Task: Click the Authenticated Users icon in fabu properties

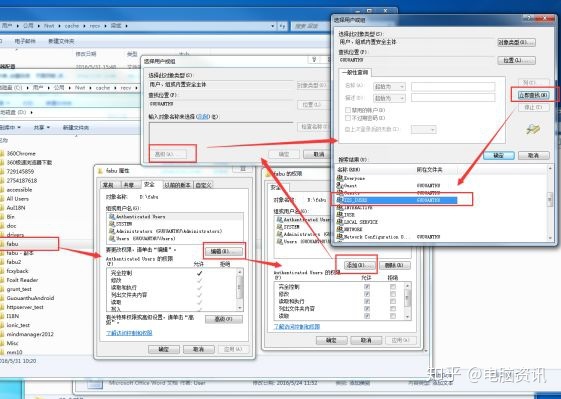Action: pos(112,216)
